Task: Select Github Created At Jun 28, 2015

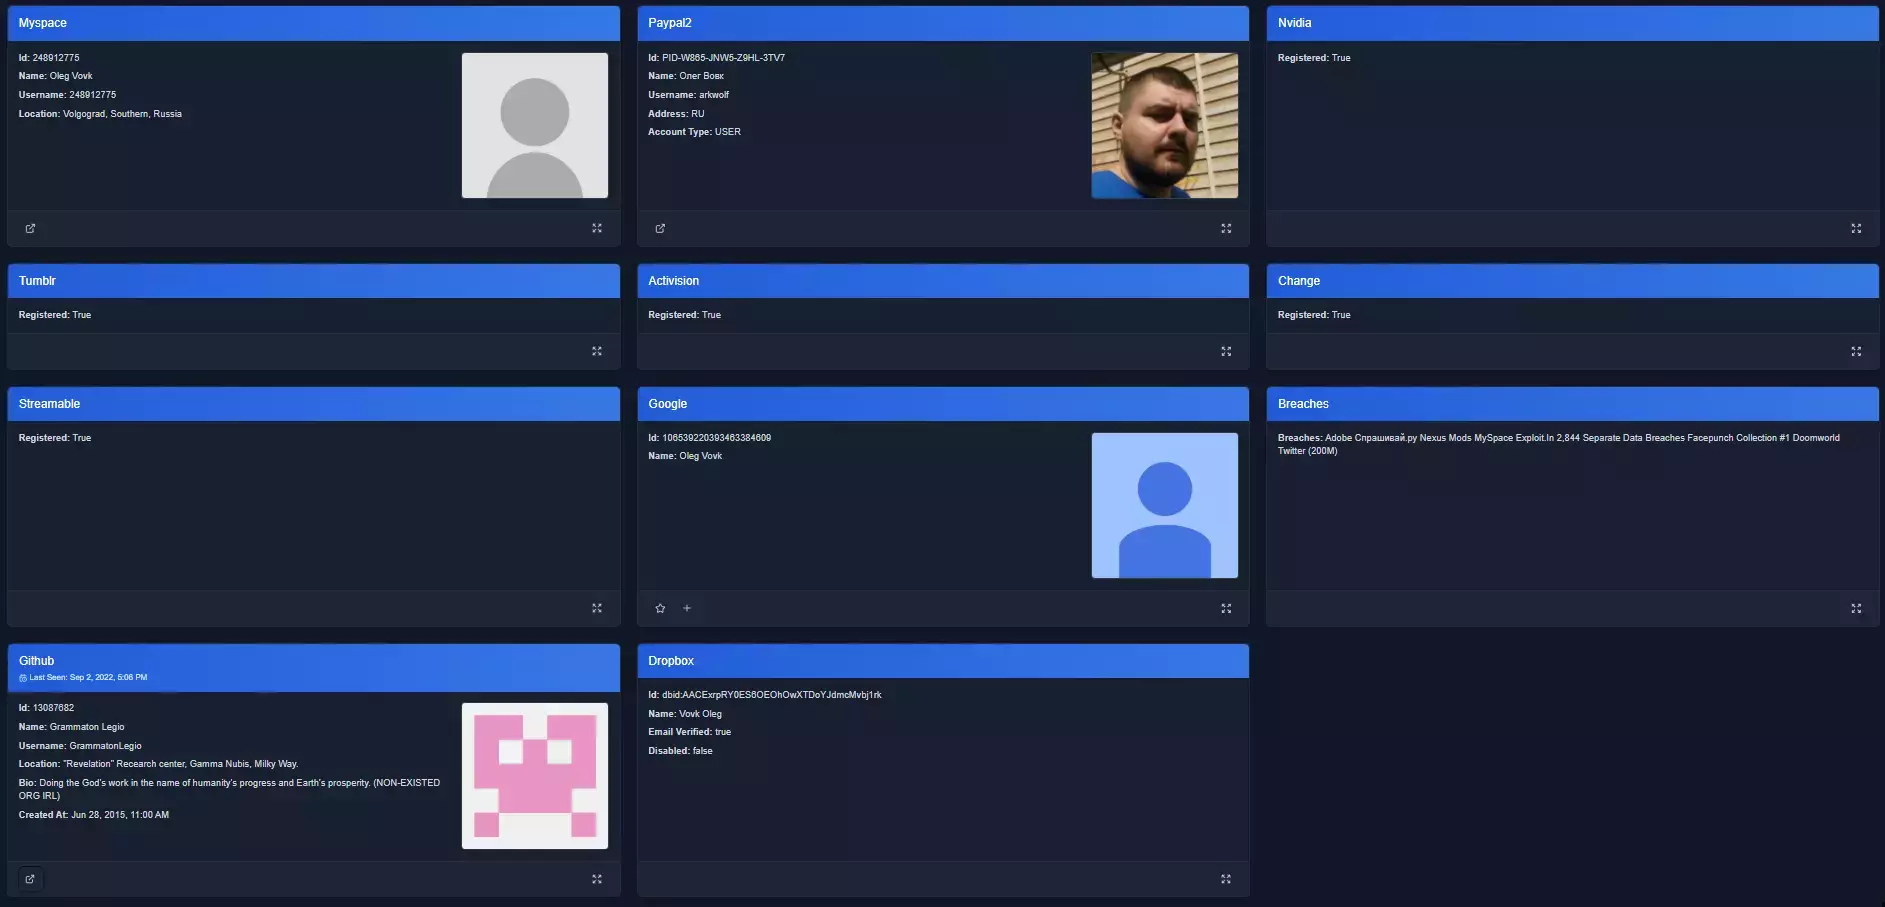Action: tap(94, 815)
